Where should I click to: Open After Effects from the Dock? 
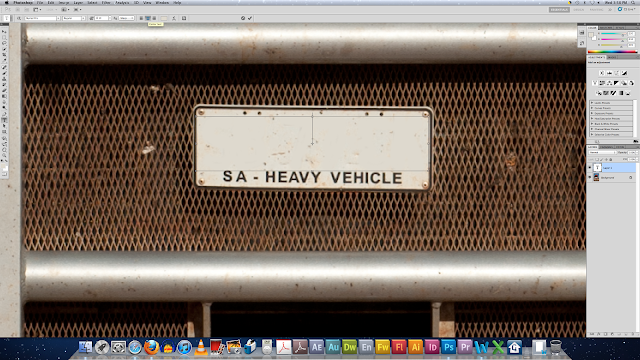point(316,347)
